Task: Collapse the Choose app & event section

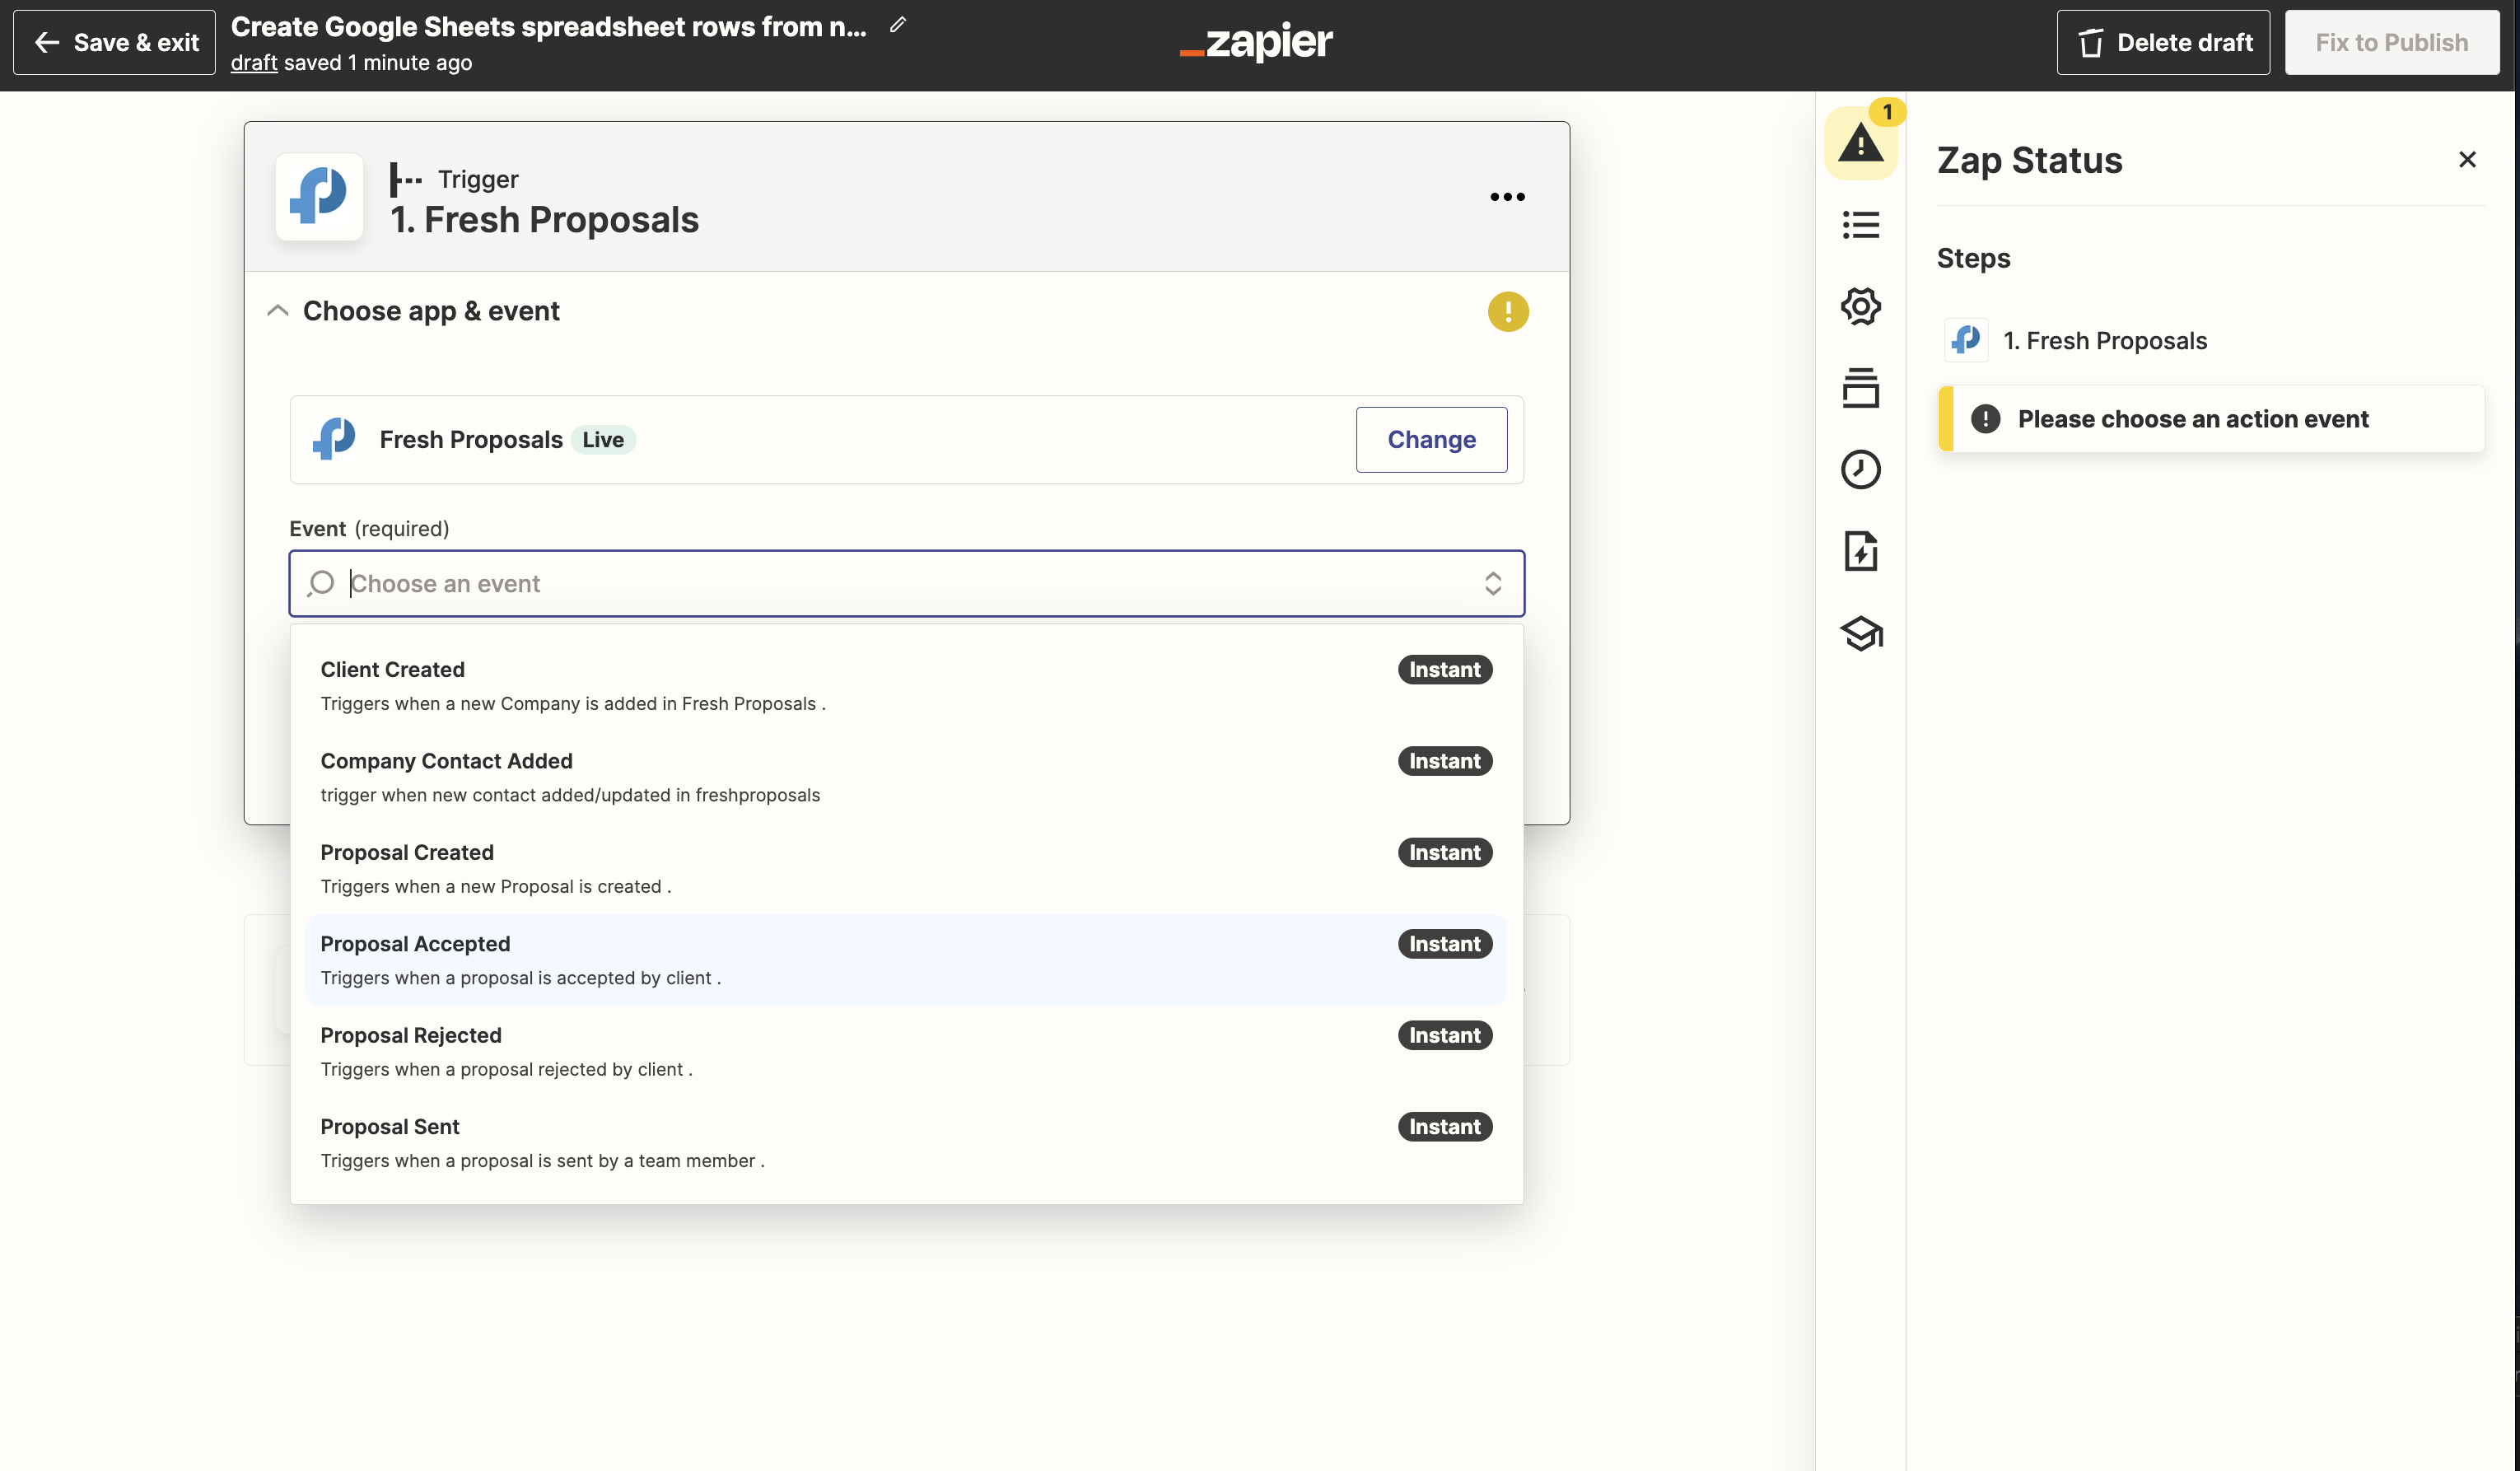Action: click(x=278, y=311)
